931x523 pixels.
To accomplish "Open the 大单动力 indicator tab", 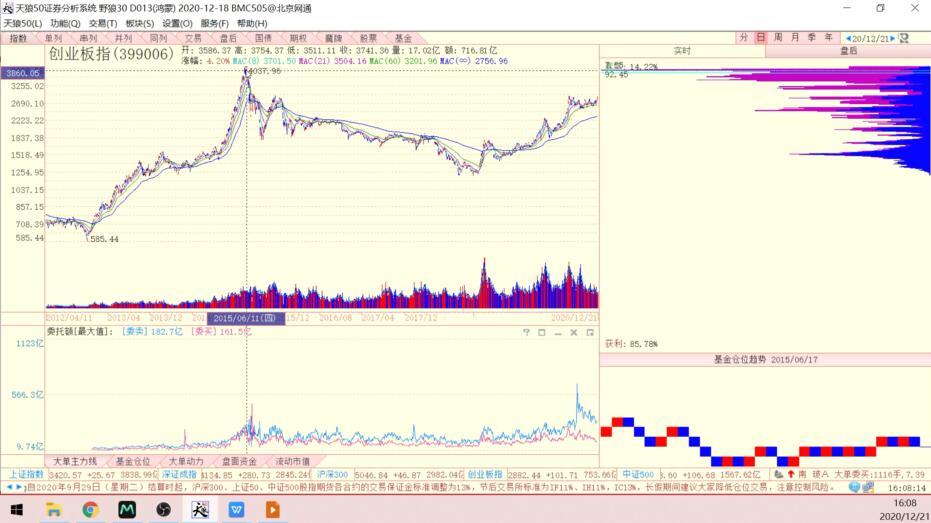I will (x=186, y=461).
